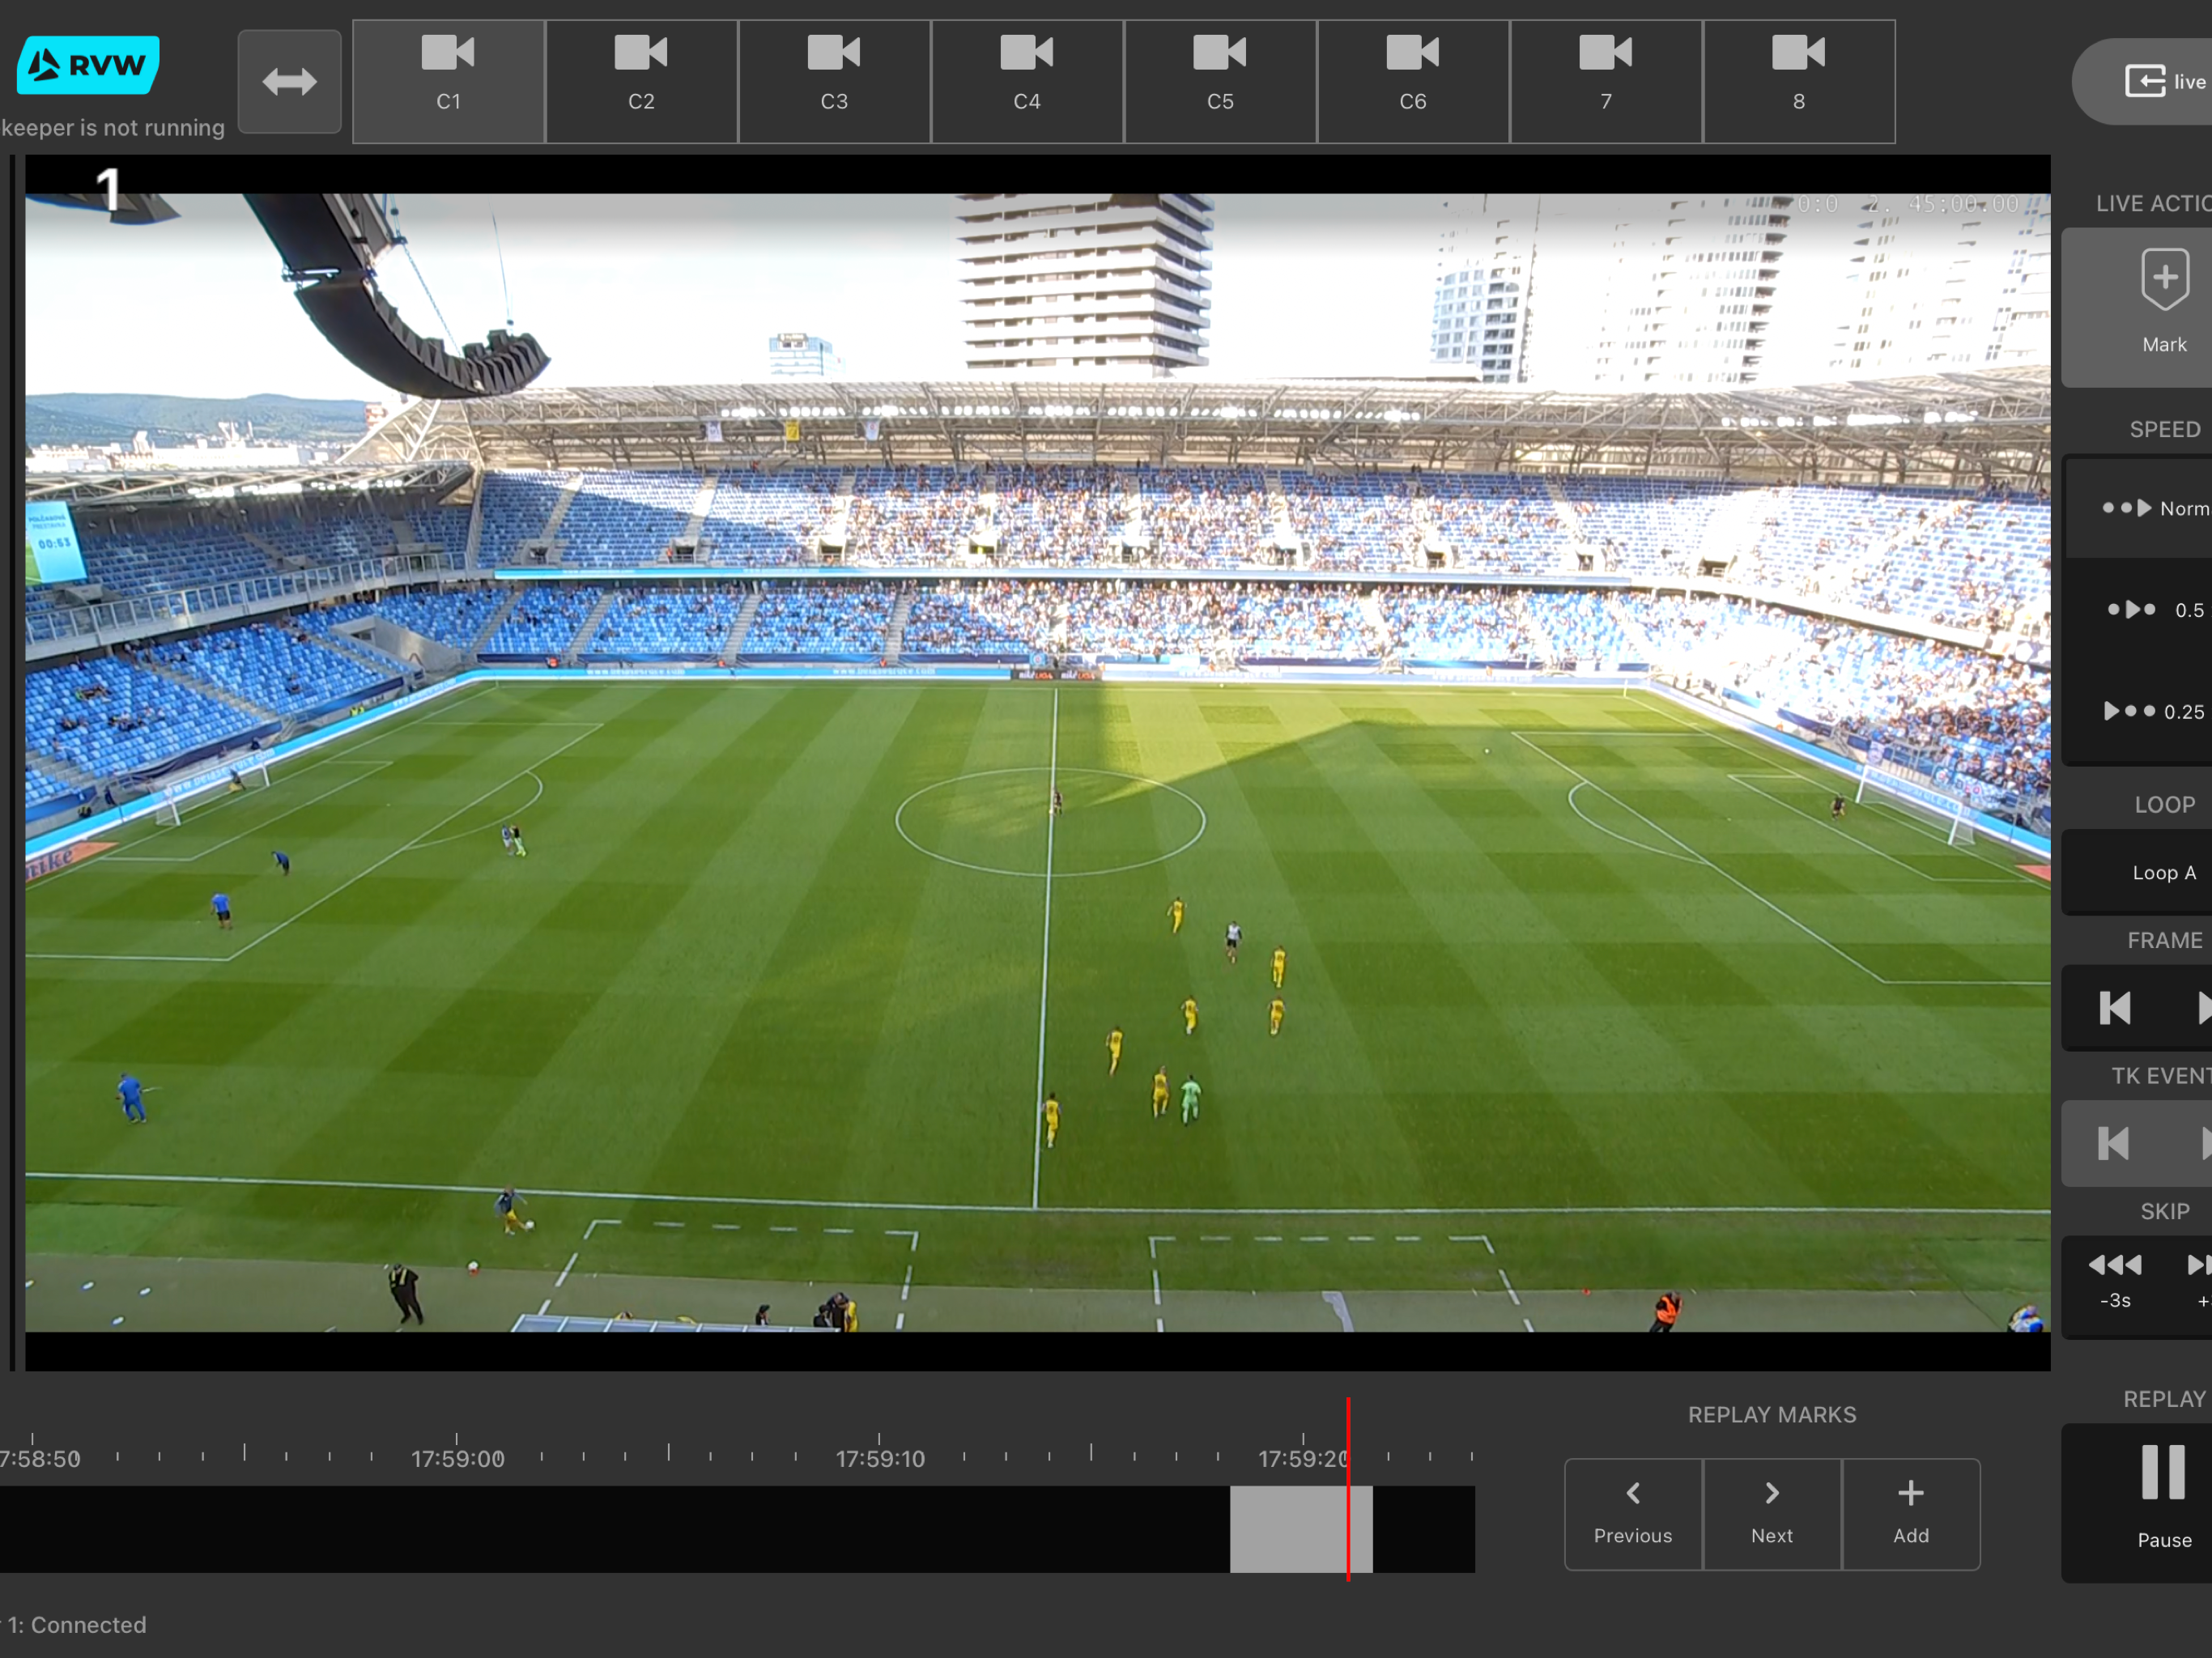Screen dimensions: 2212x1658
Task: Go to Previous replay mark
Action: 1633,1514
